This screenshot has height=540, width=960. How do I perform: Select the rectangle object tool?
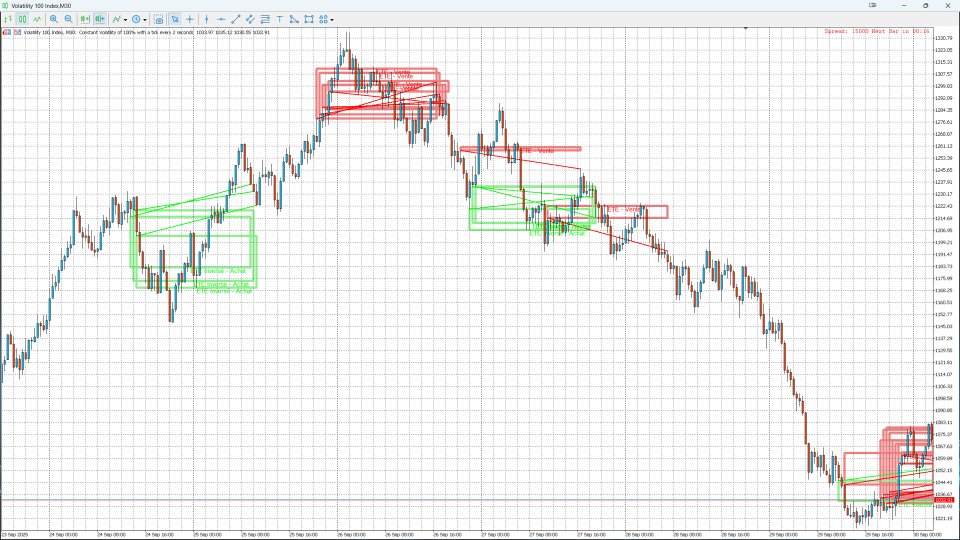309,19
